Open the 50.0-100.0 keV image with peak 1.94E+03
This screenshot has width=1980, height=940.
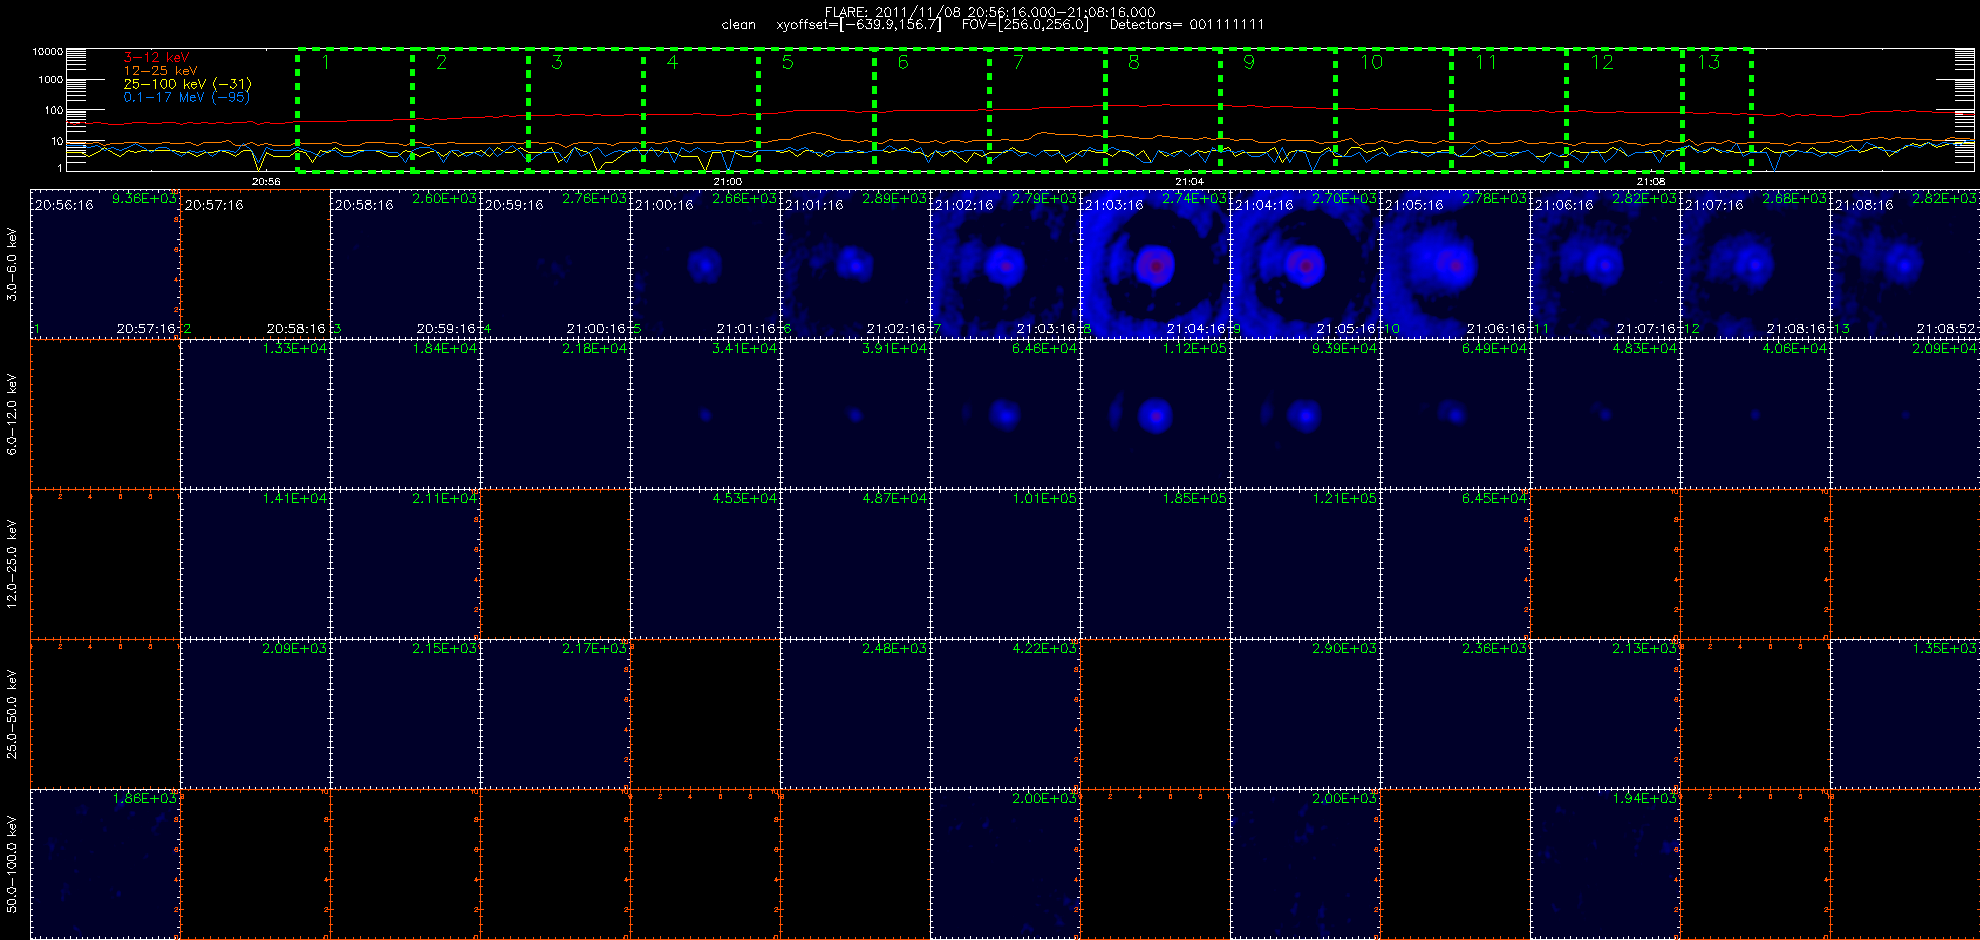(x=1605, y=864)
